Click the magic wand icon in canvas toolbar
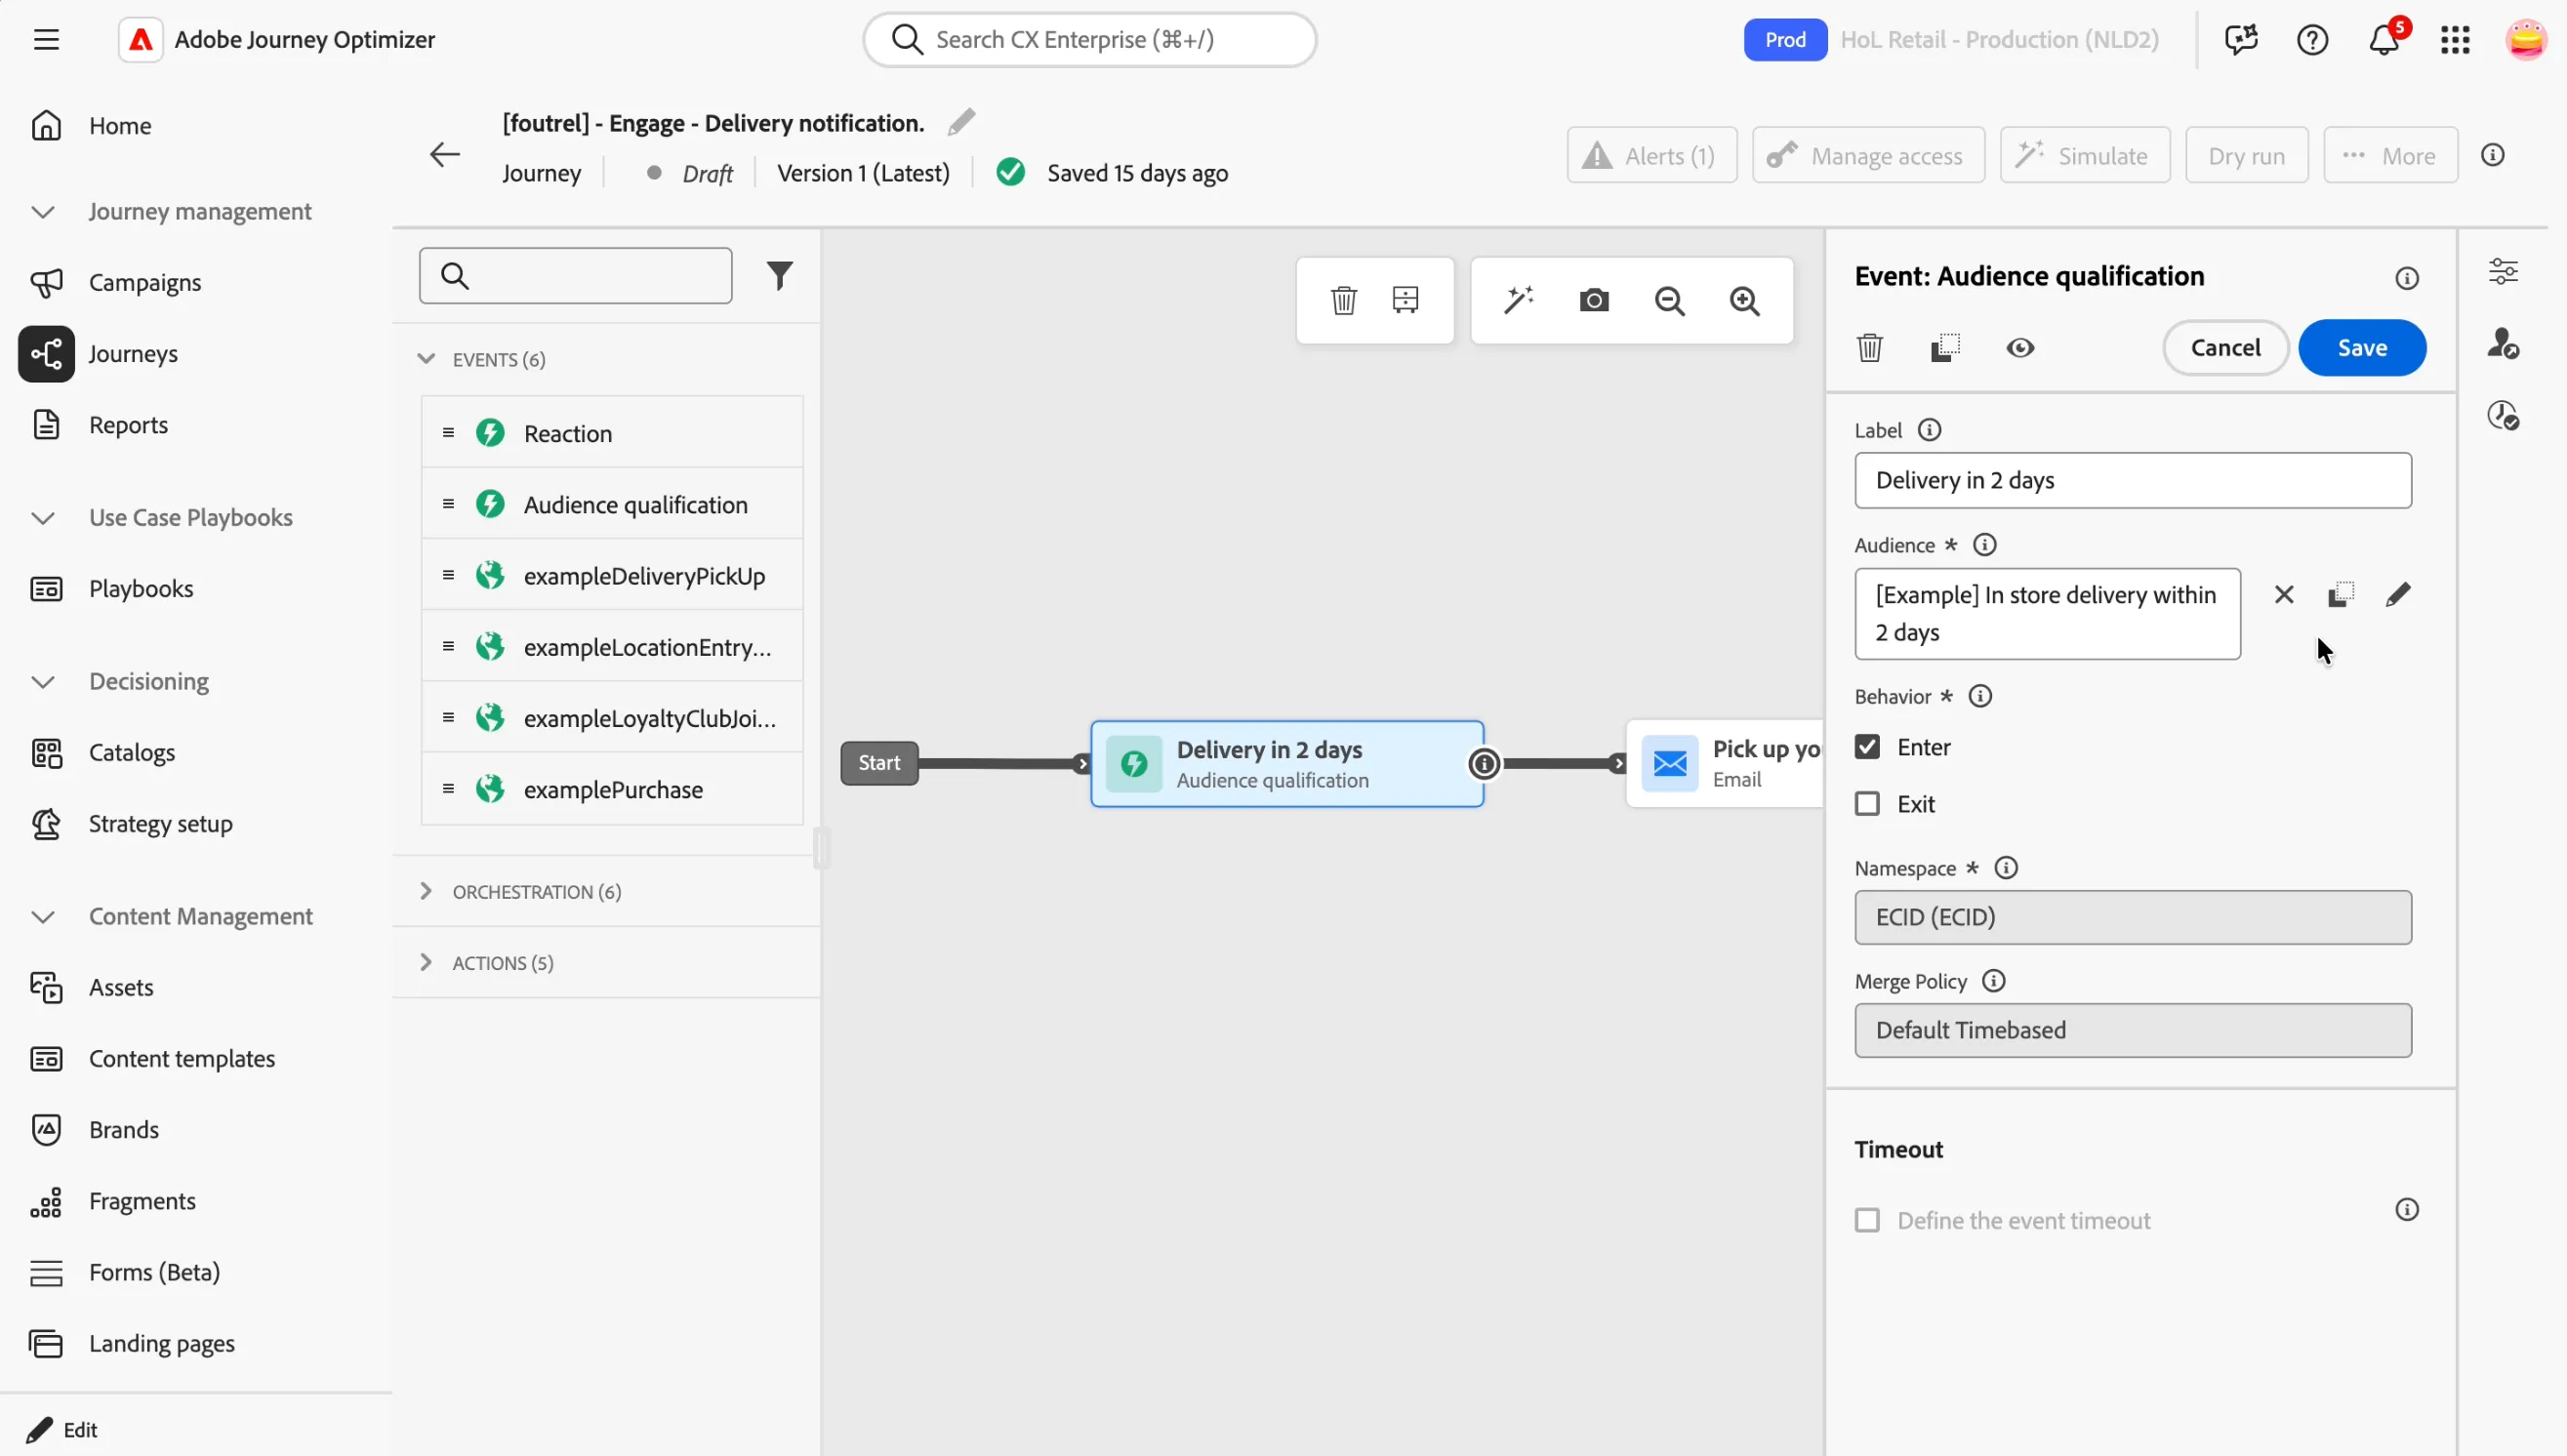Image resolution: width=2567 pixels, height=1456 pixels. tap(1518, 300)
